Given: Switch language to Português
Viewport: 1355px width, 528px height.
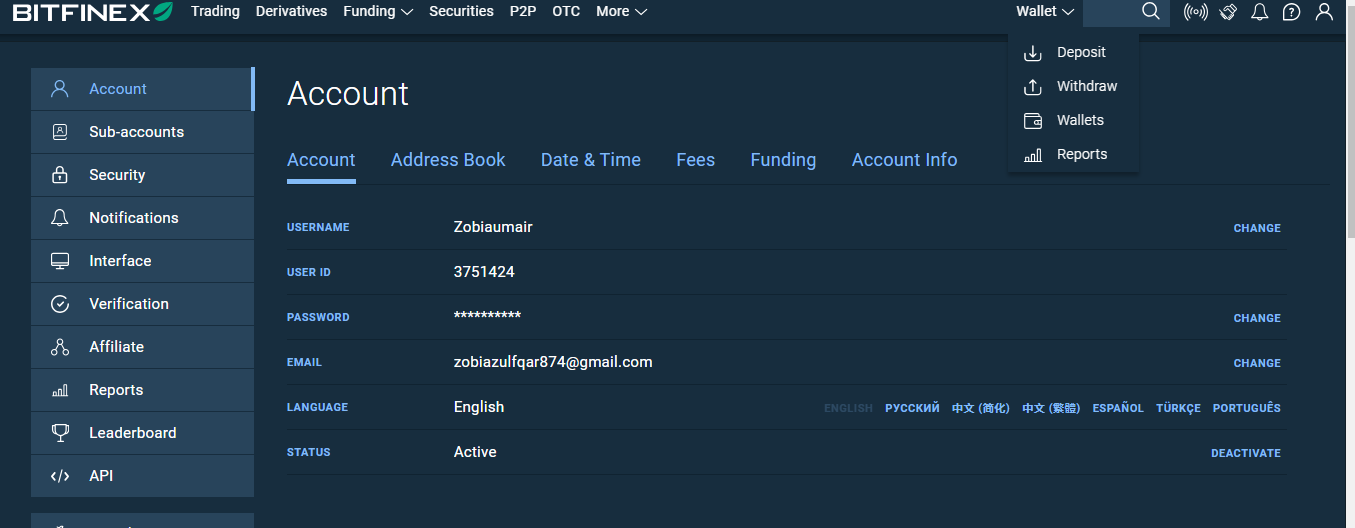Looking at the screenshot, I should pos(1247,408).
